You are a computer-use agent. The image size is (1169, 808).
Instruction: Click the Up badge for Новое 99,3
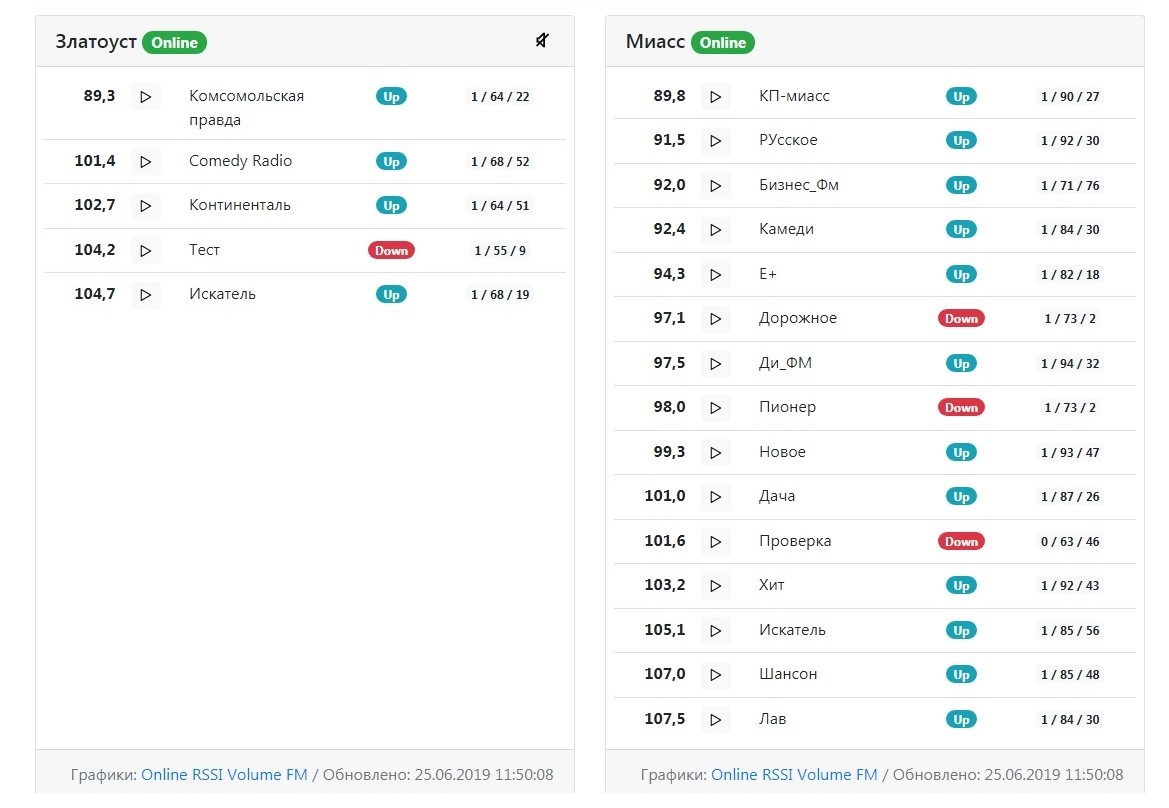[x=961, y=453]
